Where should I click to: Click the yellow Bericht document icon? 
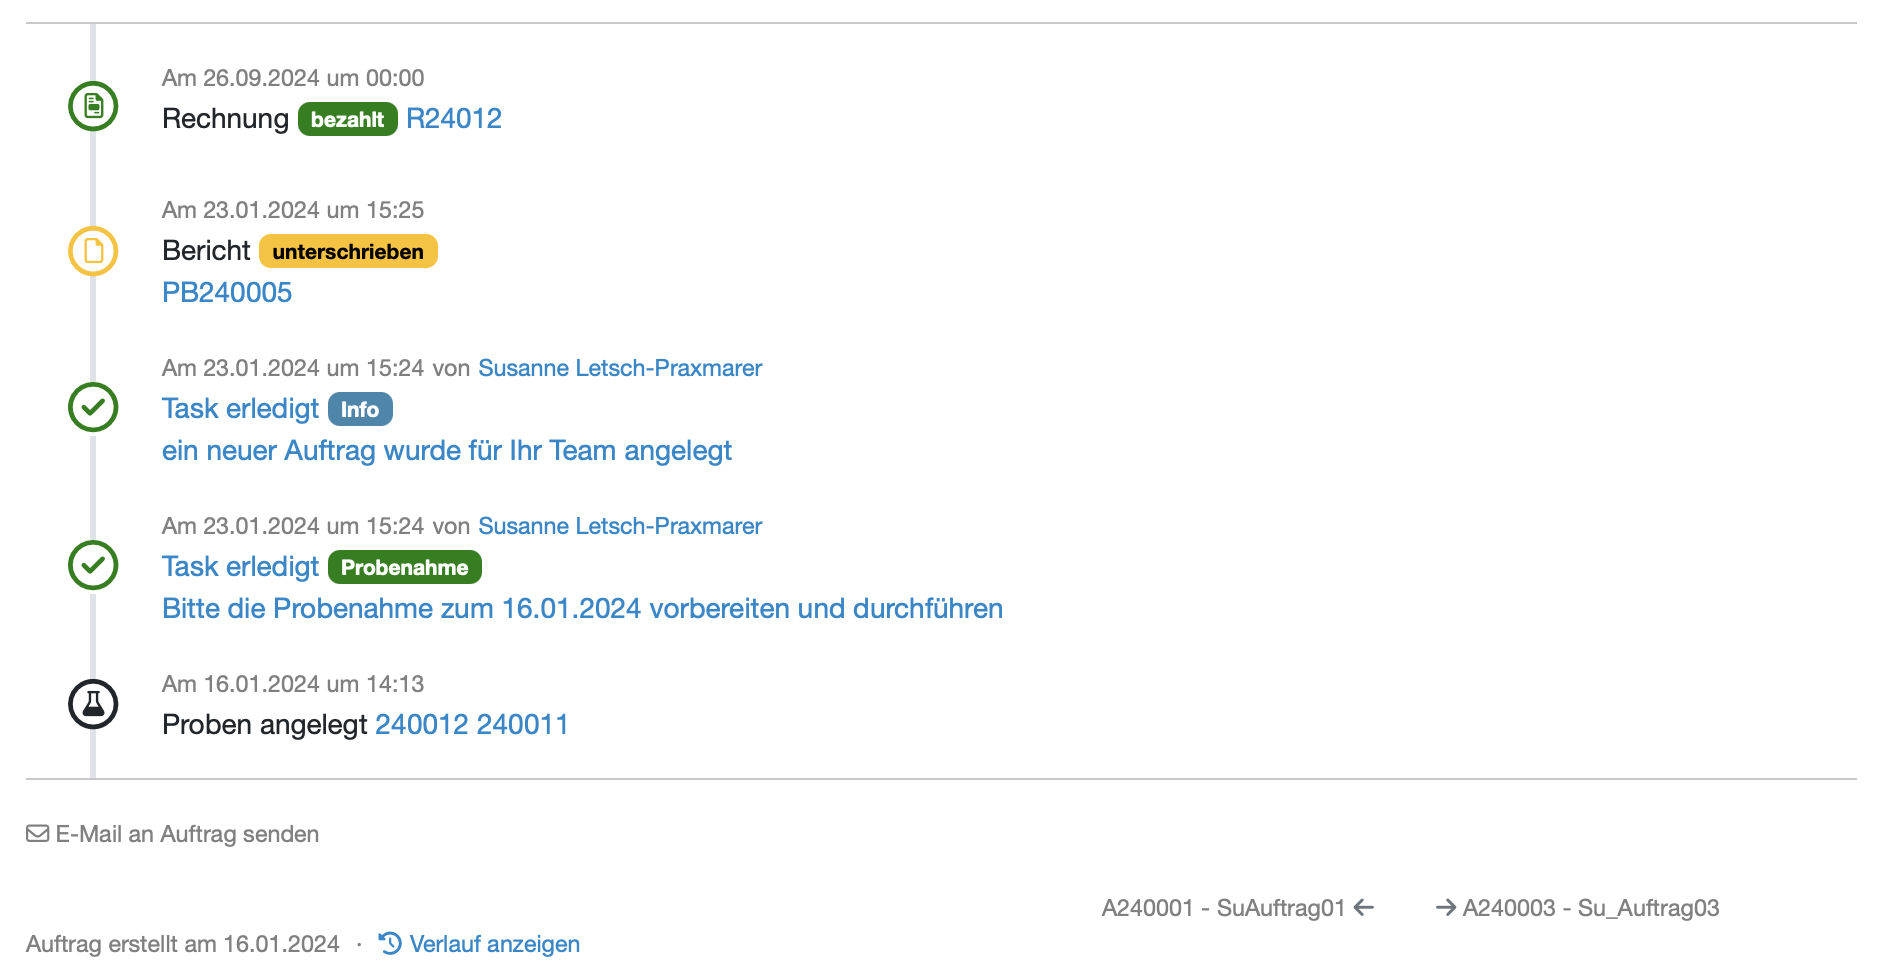(x=92, y=251)
